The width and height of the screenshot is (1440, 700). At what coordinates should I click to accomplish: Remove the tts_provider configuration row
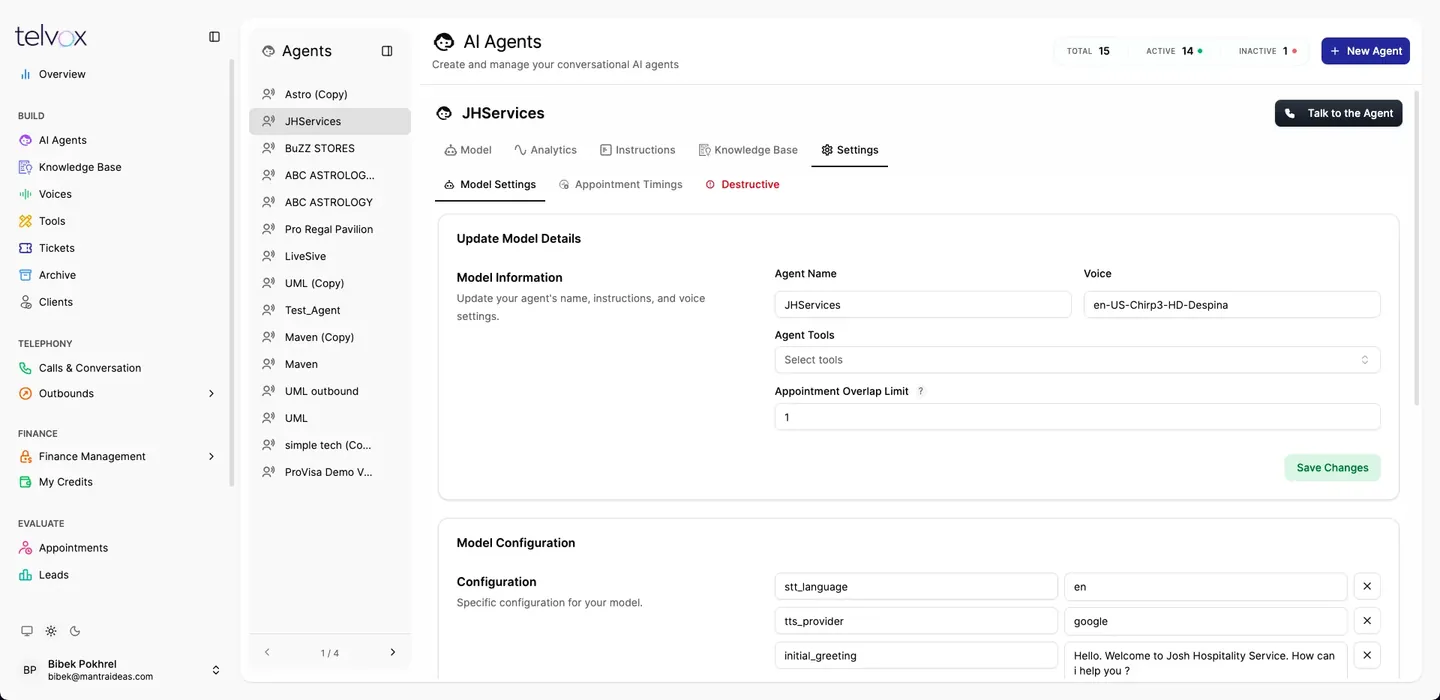(1367, 621)
